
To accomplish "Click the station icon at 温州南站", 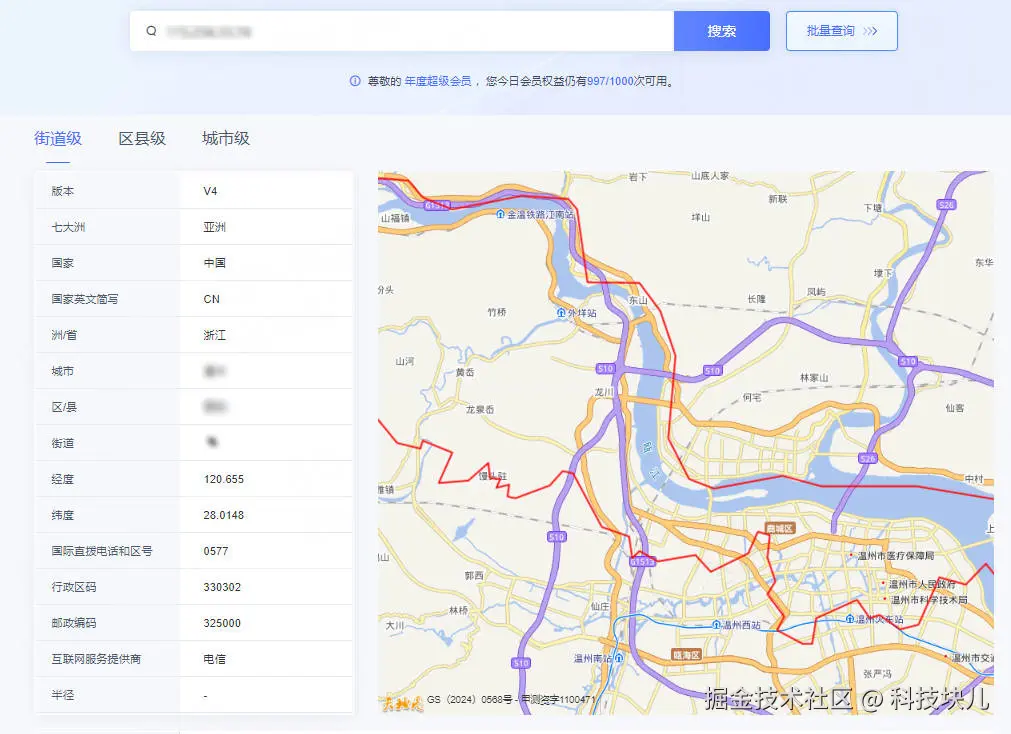I will pyautogui.click(x=617, y=658).
